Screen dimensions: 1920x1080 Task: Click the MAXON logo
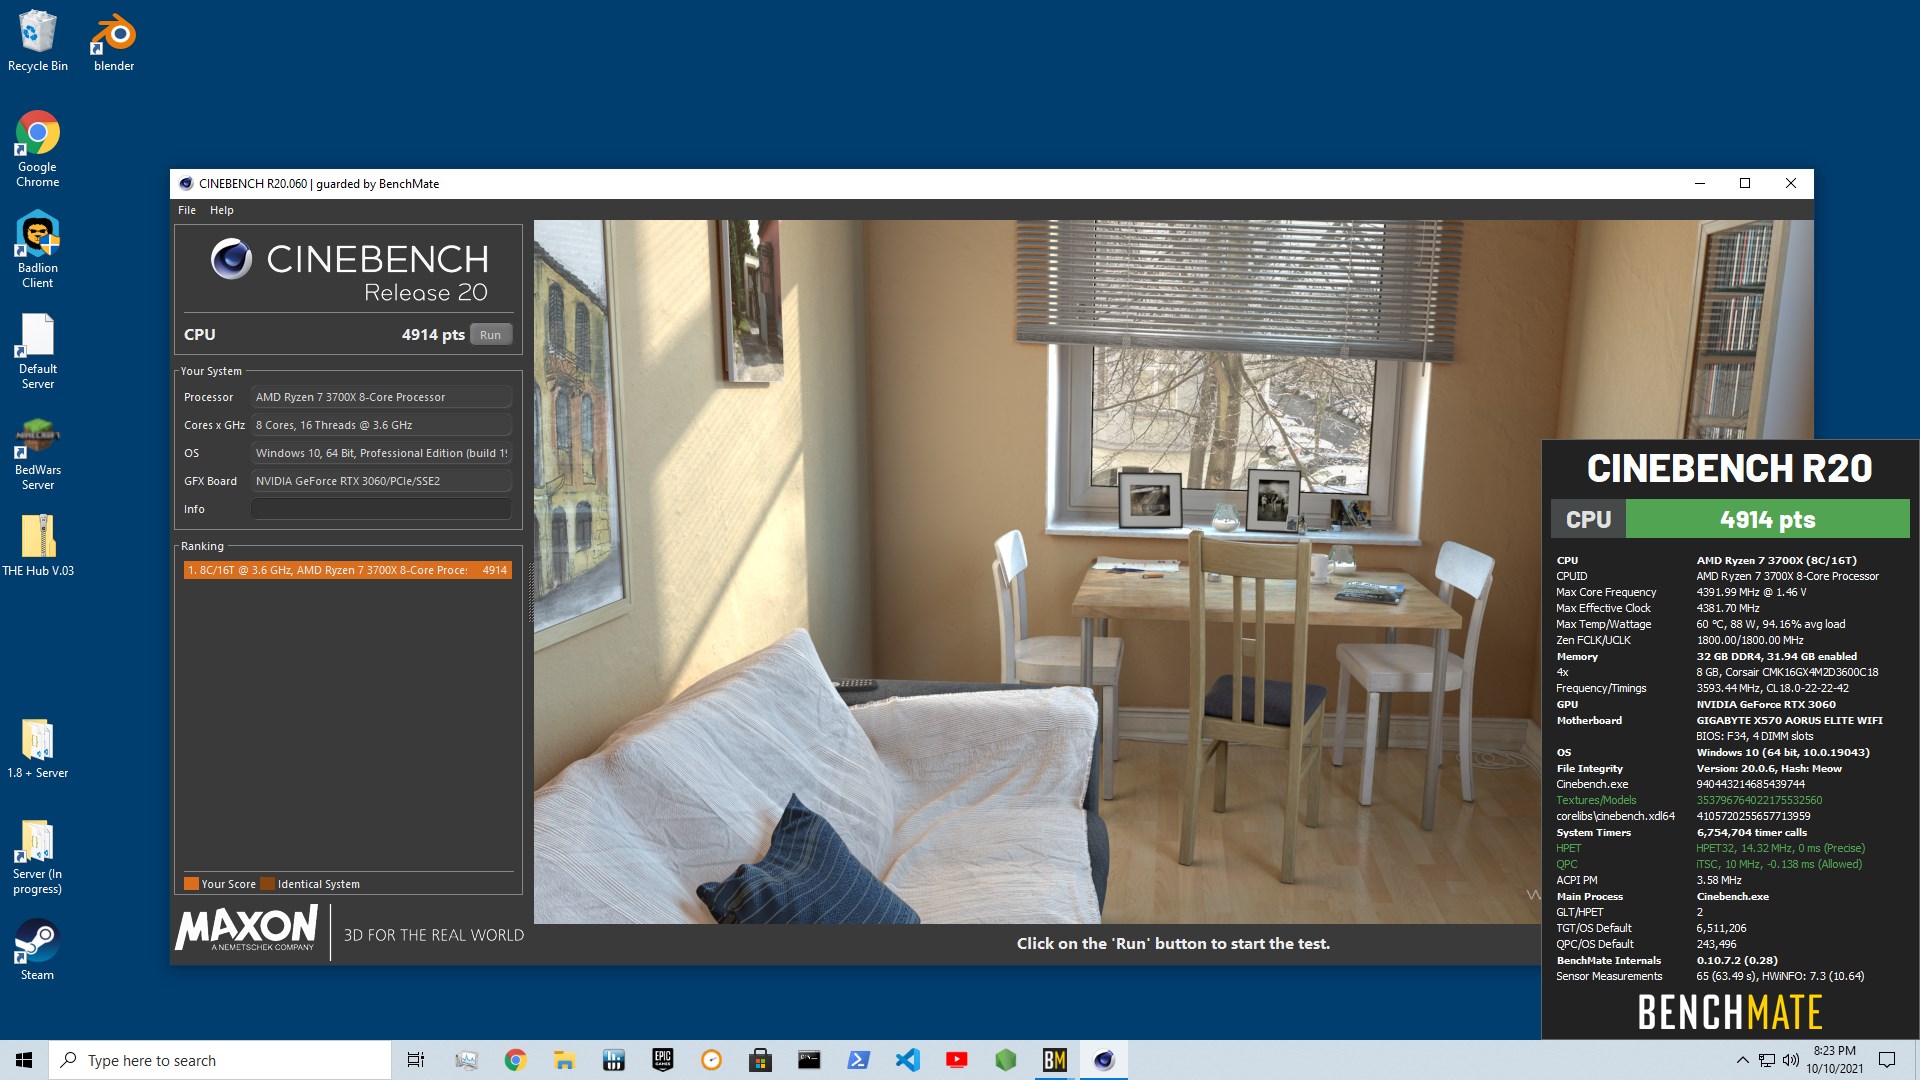pyautogui.click(x=247, y=929)
